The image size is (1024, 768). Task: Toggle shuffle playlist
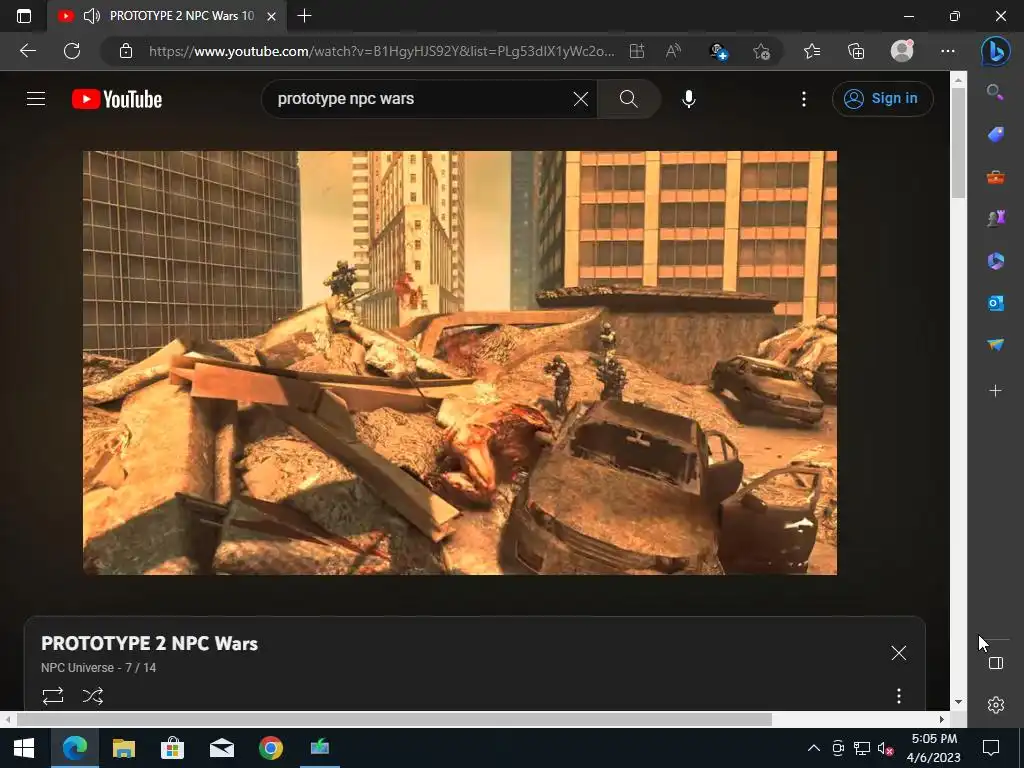pyautogui.click(x=93, y=696)
